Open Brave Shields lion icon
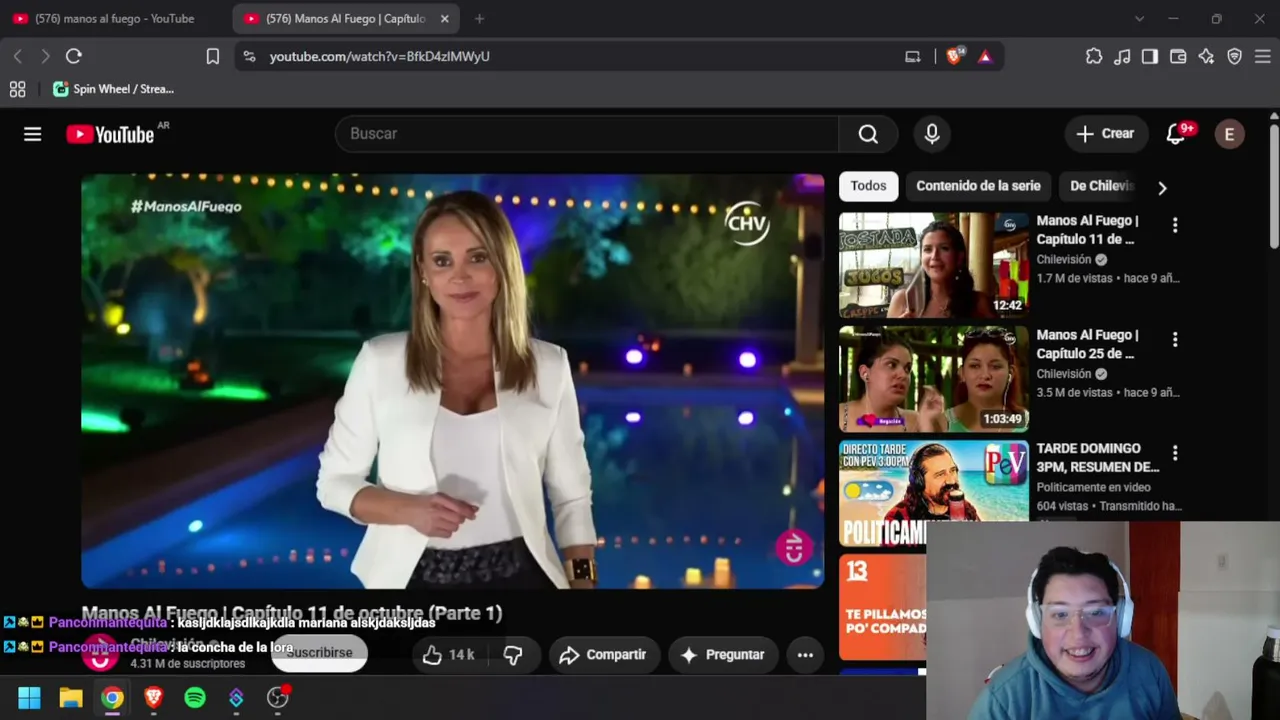The image size is (1280, 720). pos(954,57)
